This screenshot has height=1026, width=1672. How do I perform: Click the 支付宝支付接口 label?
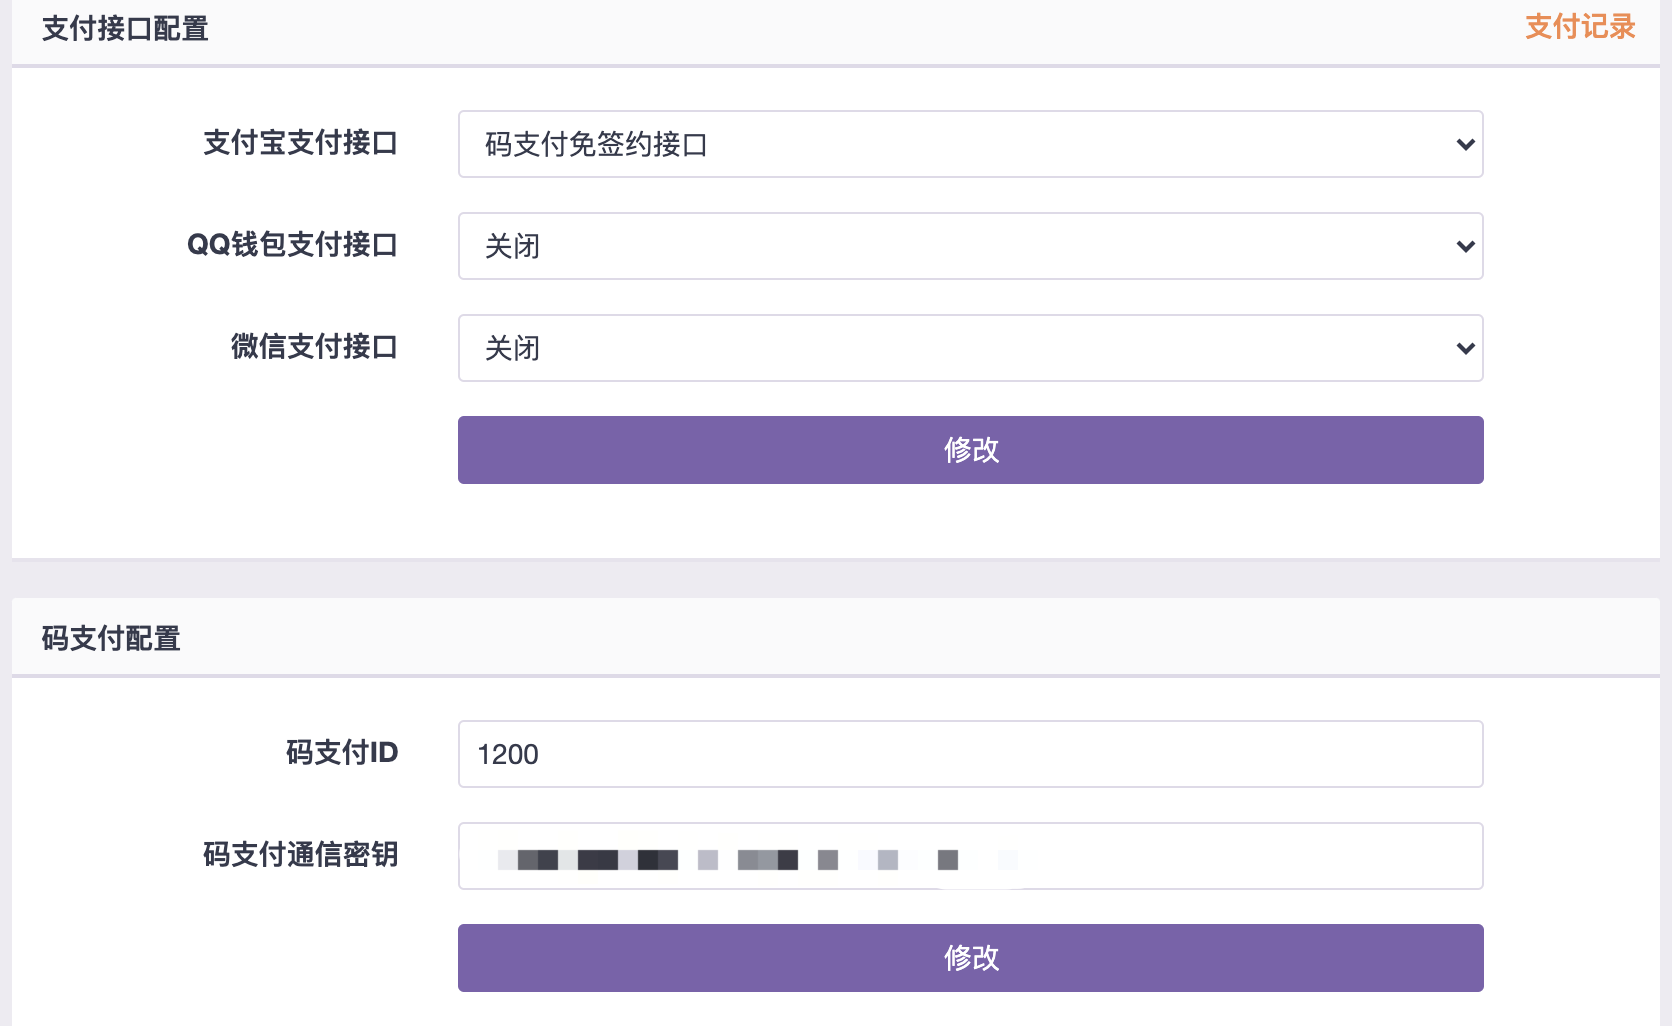[x=300, y=143]
